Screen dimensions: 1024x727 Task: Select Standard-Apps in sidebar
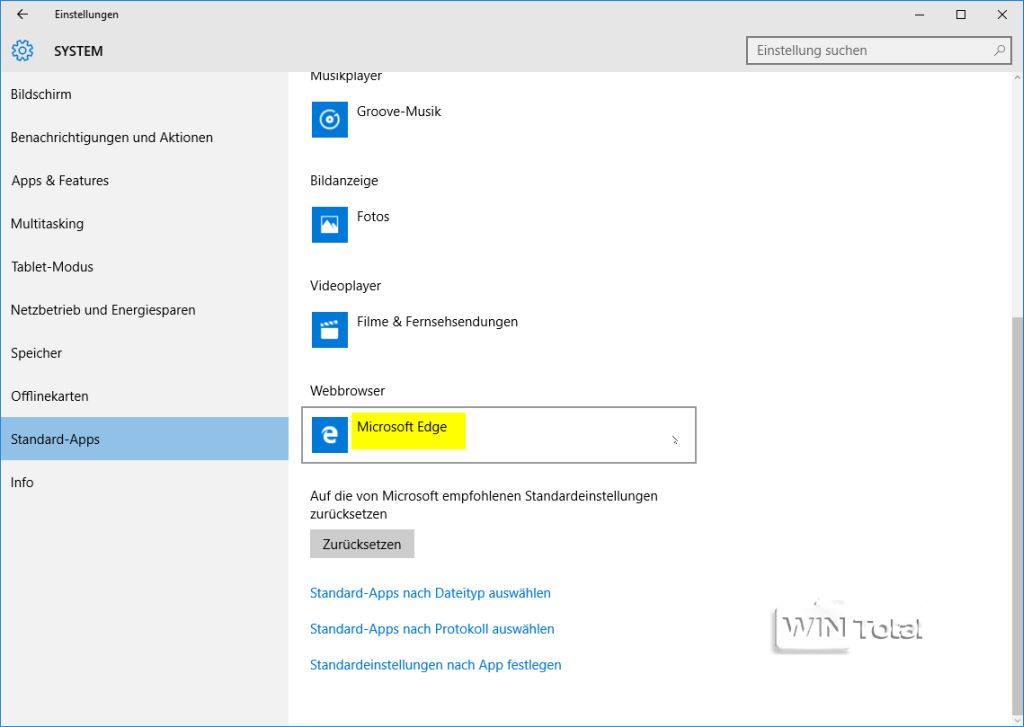click(x=144, y=439)
